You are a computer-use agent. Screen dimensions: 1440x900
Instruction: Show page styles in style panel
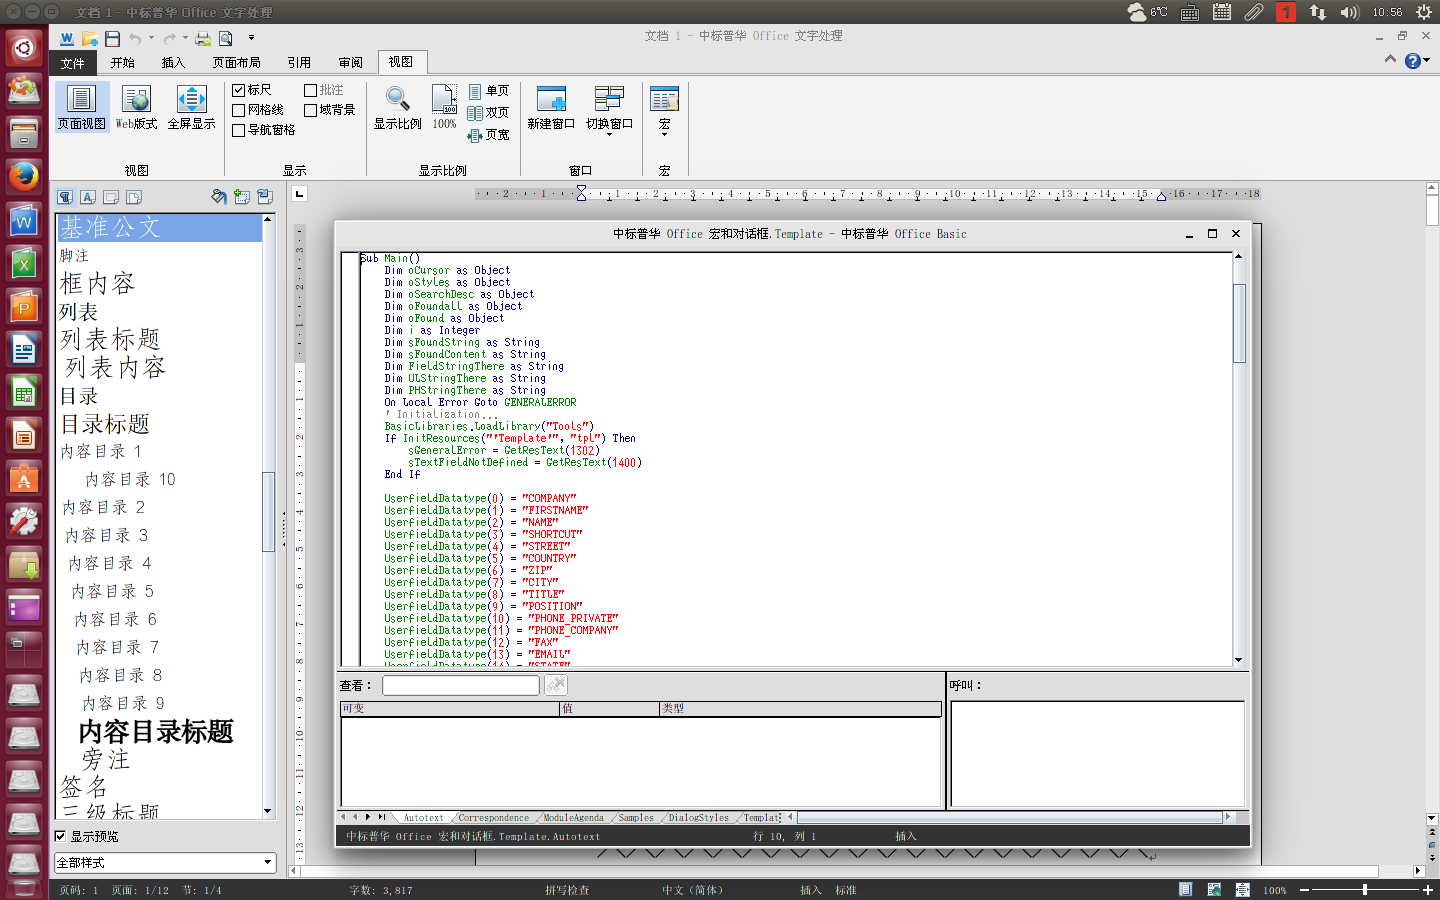coord(134,197)
